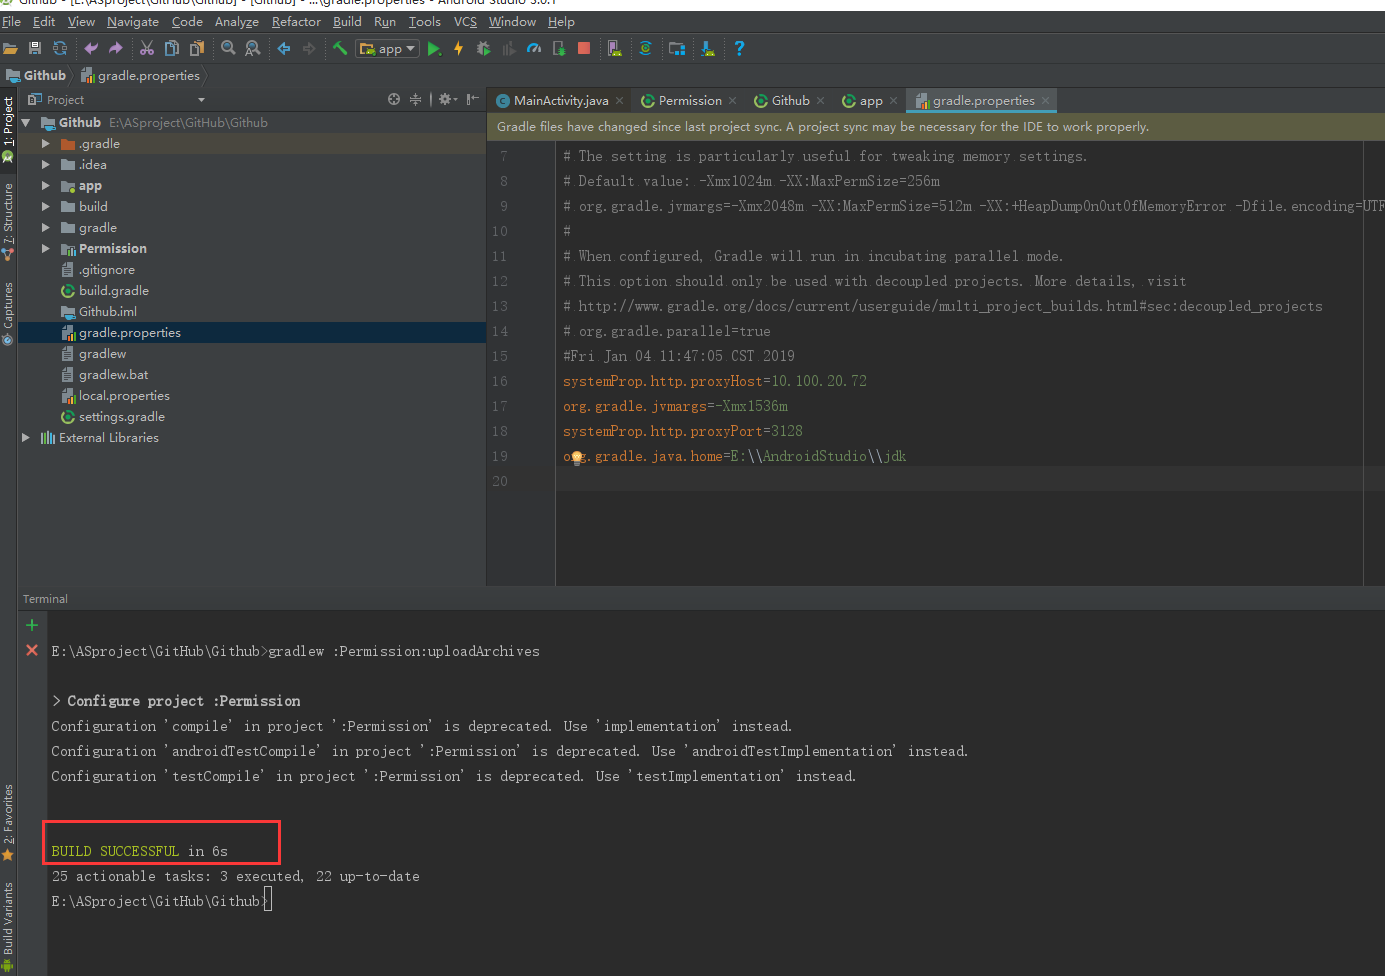Click the Collapse All icon in Project panel
Screen dimensions: 1385x976
pyautogui.click(x=416, y=99)
